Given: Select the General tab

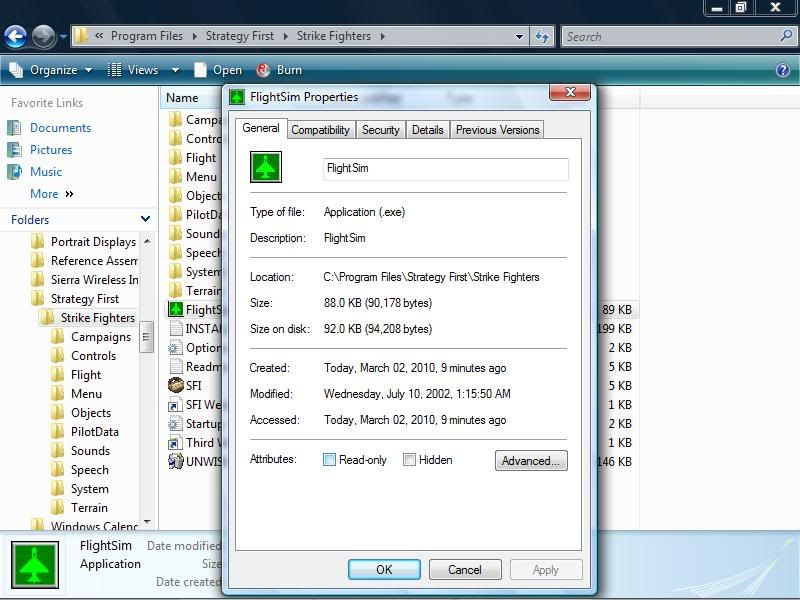Looking at the screenshot, I should (x=261, y=128).
